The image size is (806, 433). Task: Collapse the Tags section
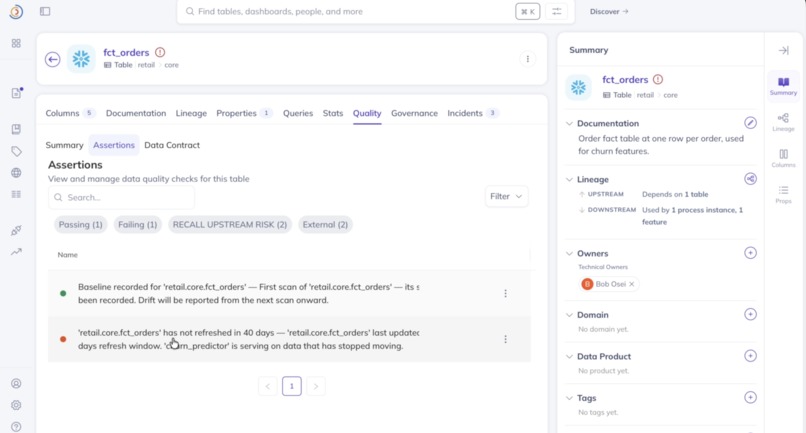pos(569,398)
